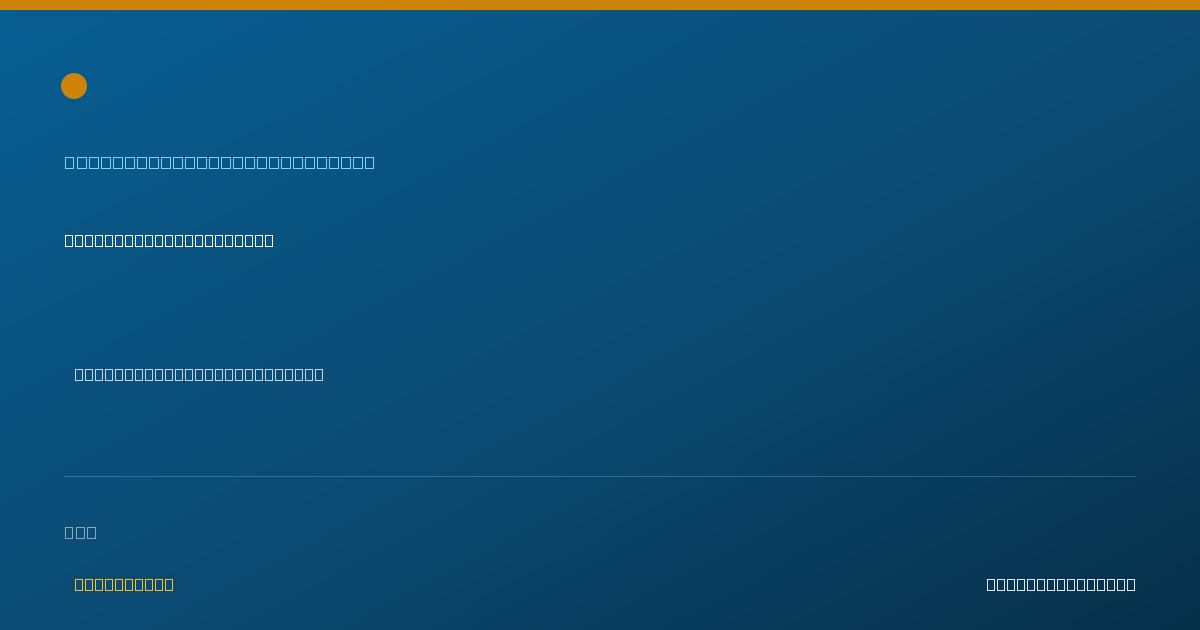Click first character of light-blue heading
The image size is (1200, 630).
(x=70, y=162)
